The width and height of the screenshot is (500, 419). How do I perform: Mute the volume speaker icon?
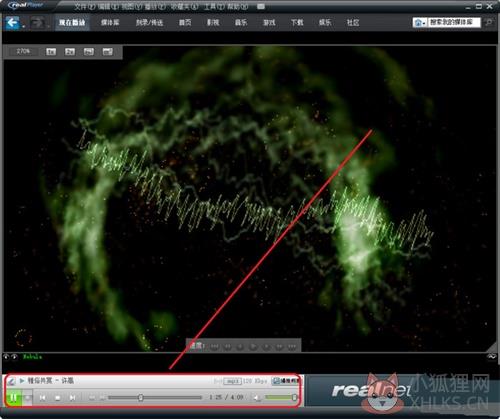tap(257, 398)
